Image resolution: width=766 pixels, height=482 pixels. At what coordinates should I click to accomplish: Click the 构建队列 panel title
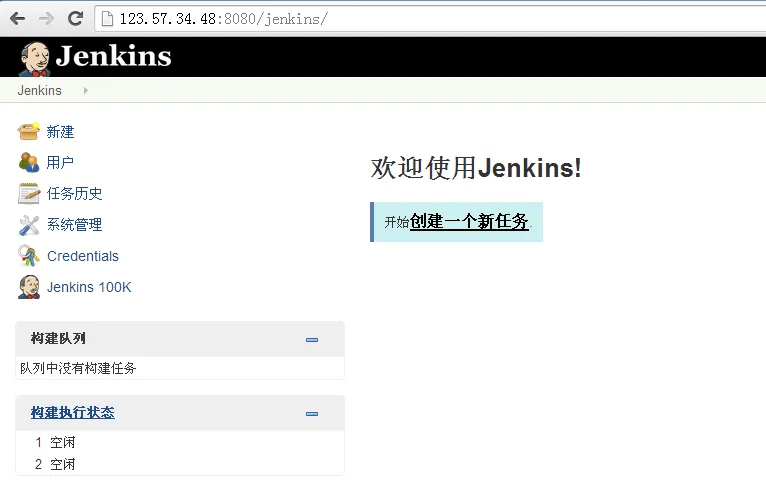(58, 338)
